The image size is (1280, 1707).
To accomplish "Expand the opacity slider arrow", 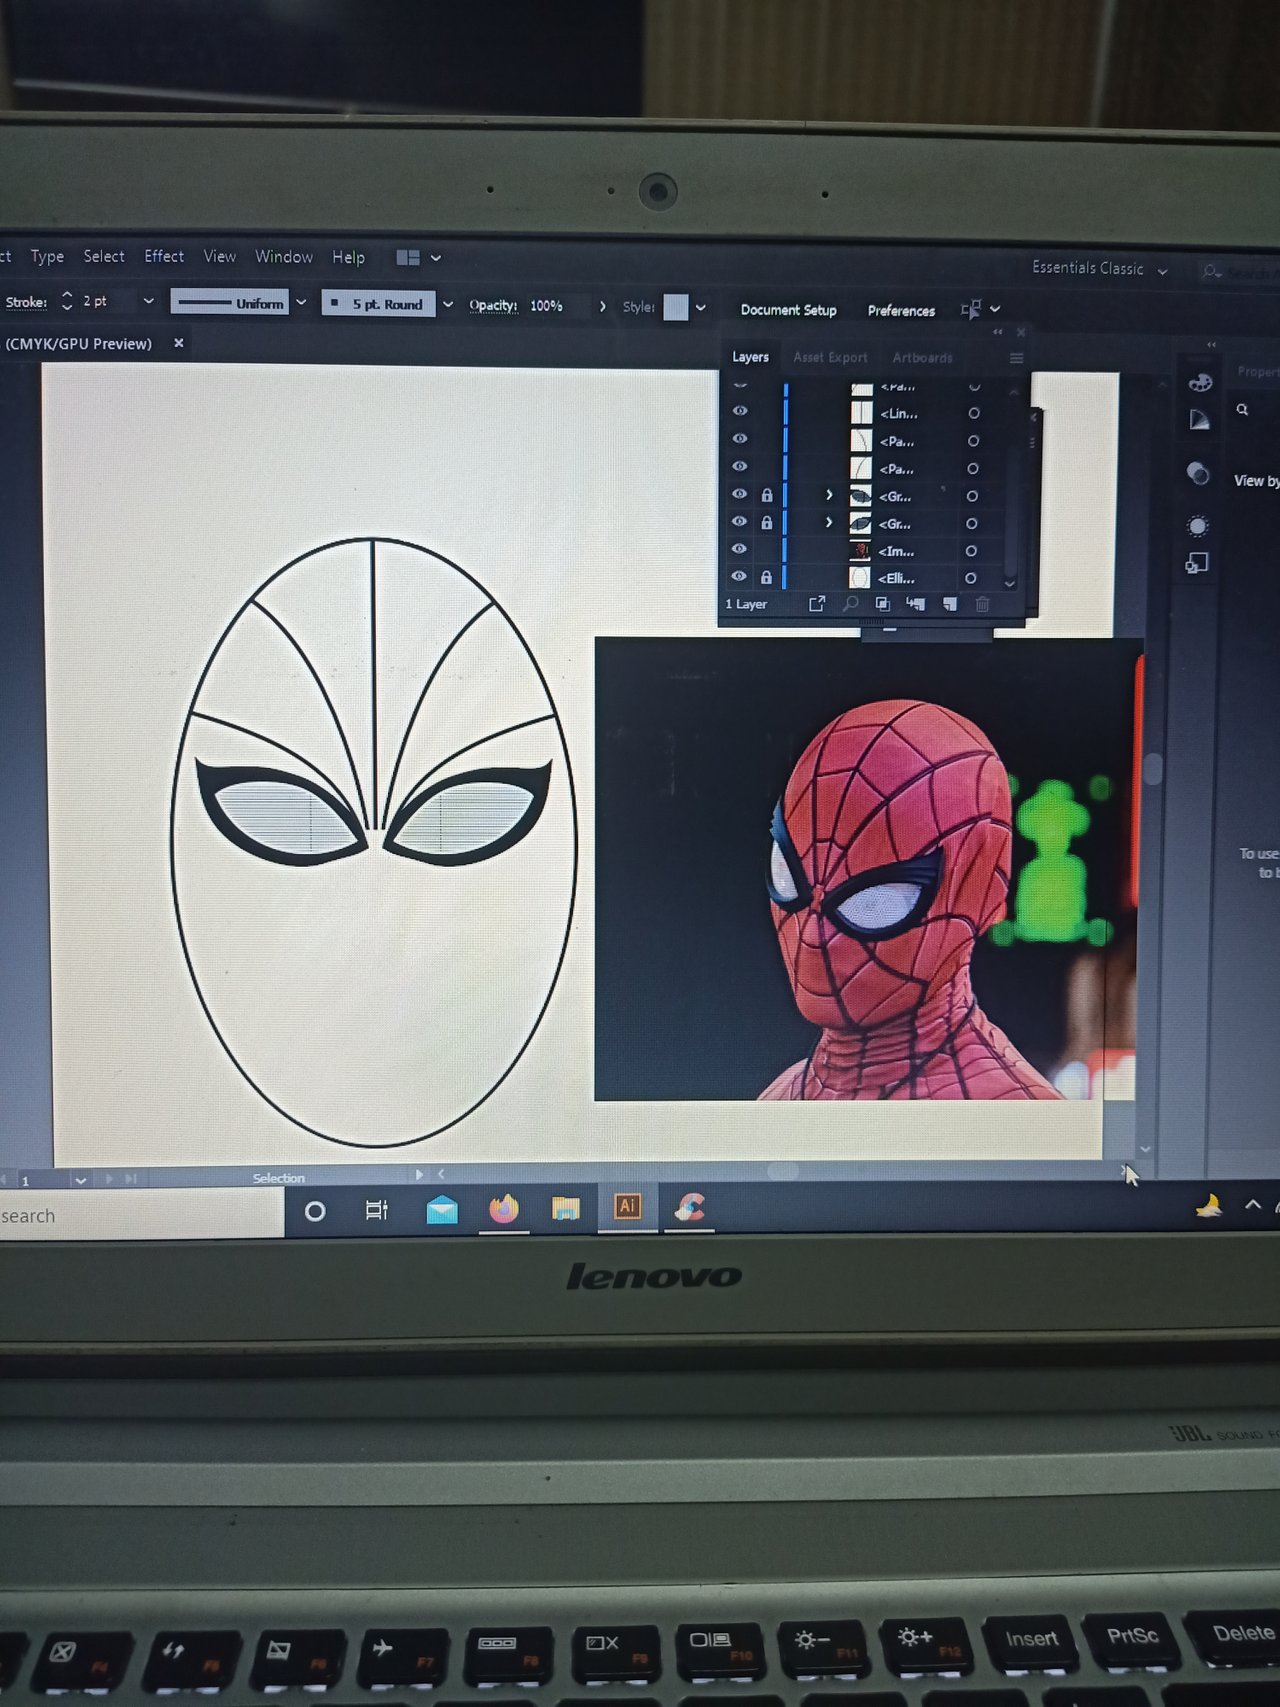I will 602,307.
